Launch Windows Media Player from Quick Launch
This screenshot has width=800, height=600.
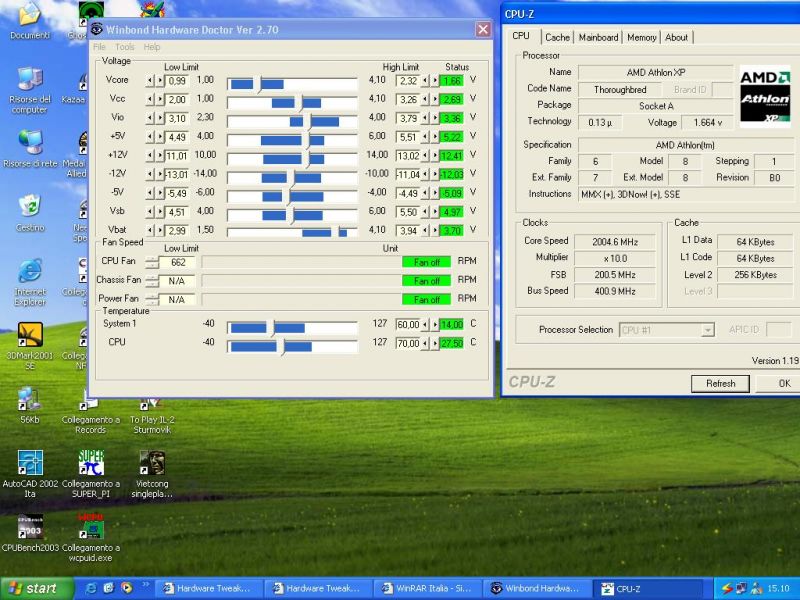126,588
